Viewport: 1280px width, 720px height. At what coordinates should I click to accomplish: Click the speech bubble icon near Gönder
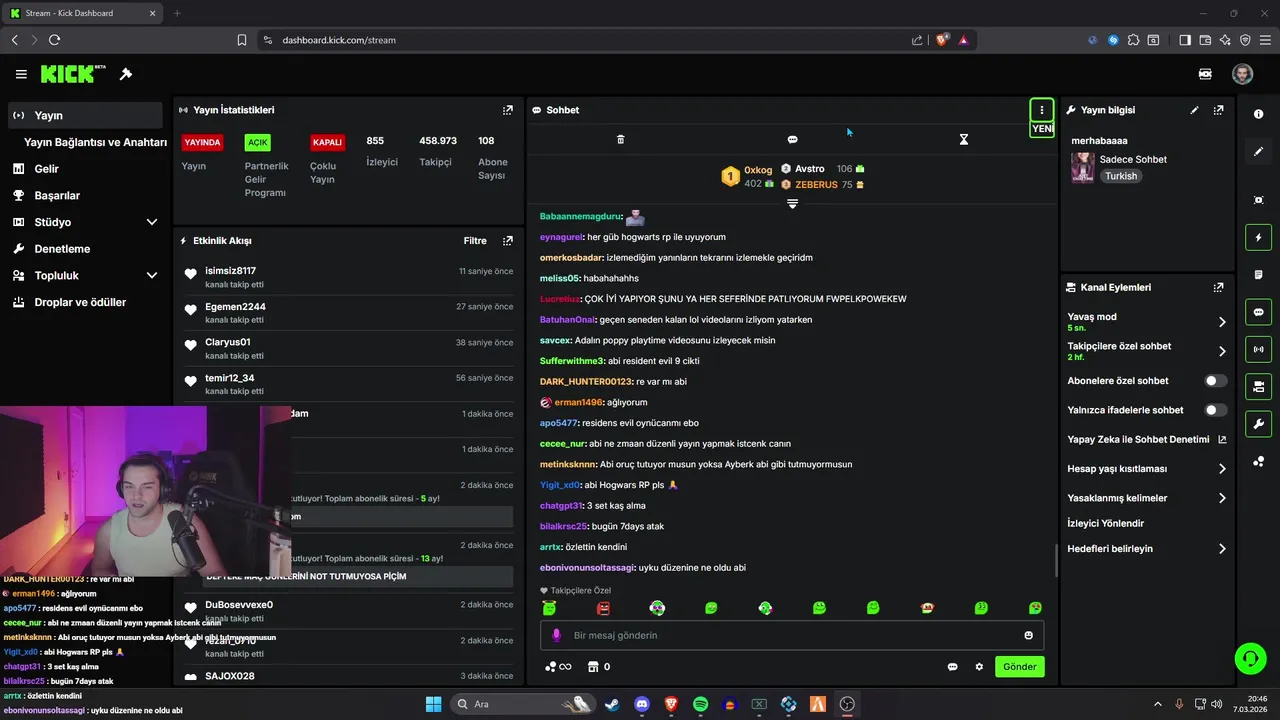click(x=952, y=667)
